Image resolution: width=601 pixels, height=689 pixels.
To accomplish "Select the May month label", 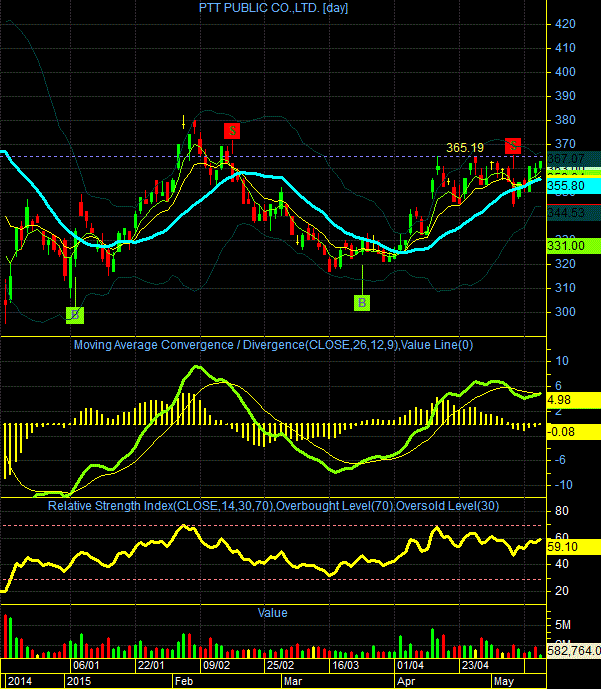I will pos(503,682).
